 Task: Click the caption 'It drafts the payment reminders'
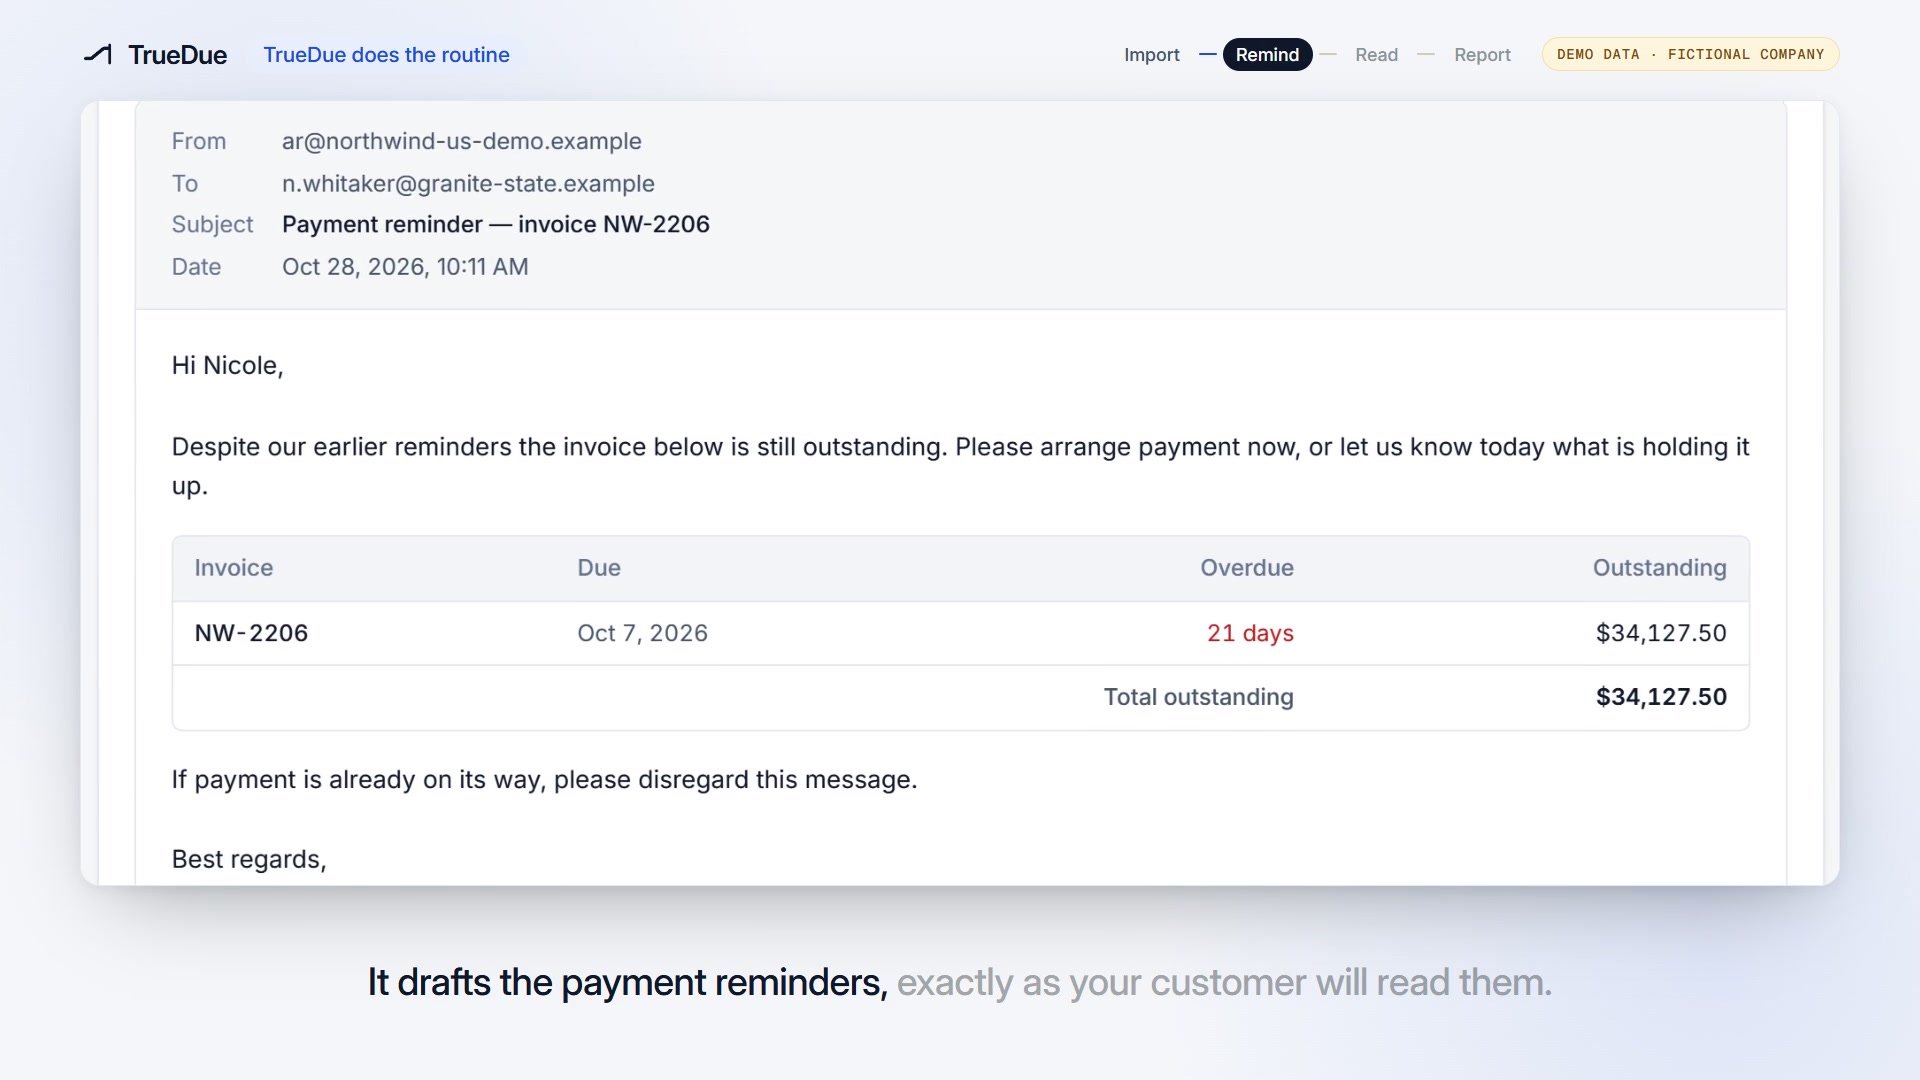(x=627, y=982)
